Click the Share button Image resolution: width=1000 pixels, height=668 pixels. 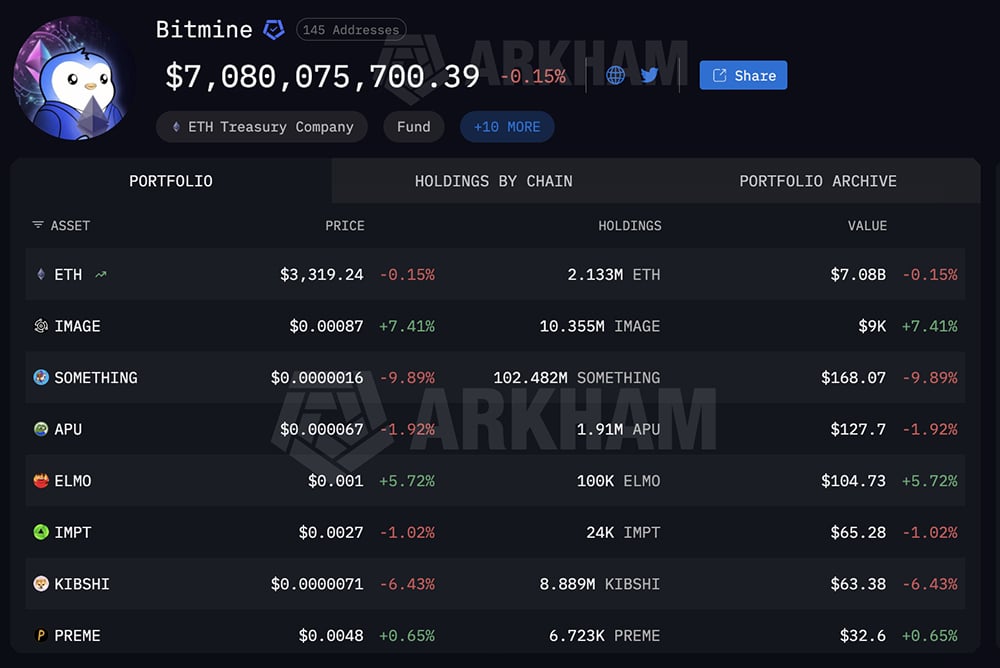click(x=743, y=75)
